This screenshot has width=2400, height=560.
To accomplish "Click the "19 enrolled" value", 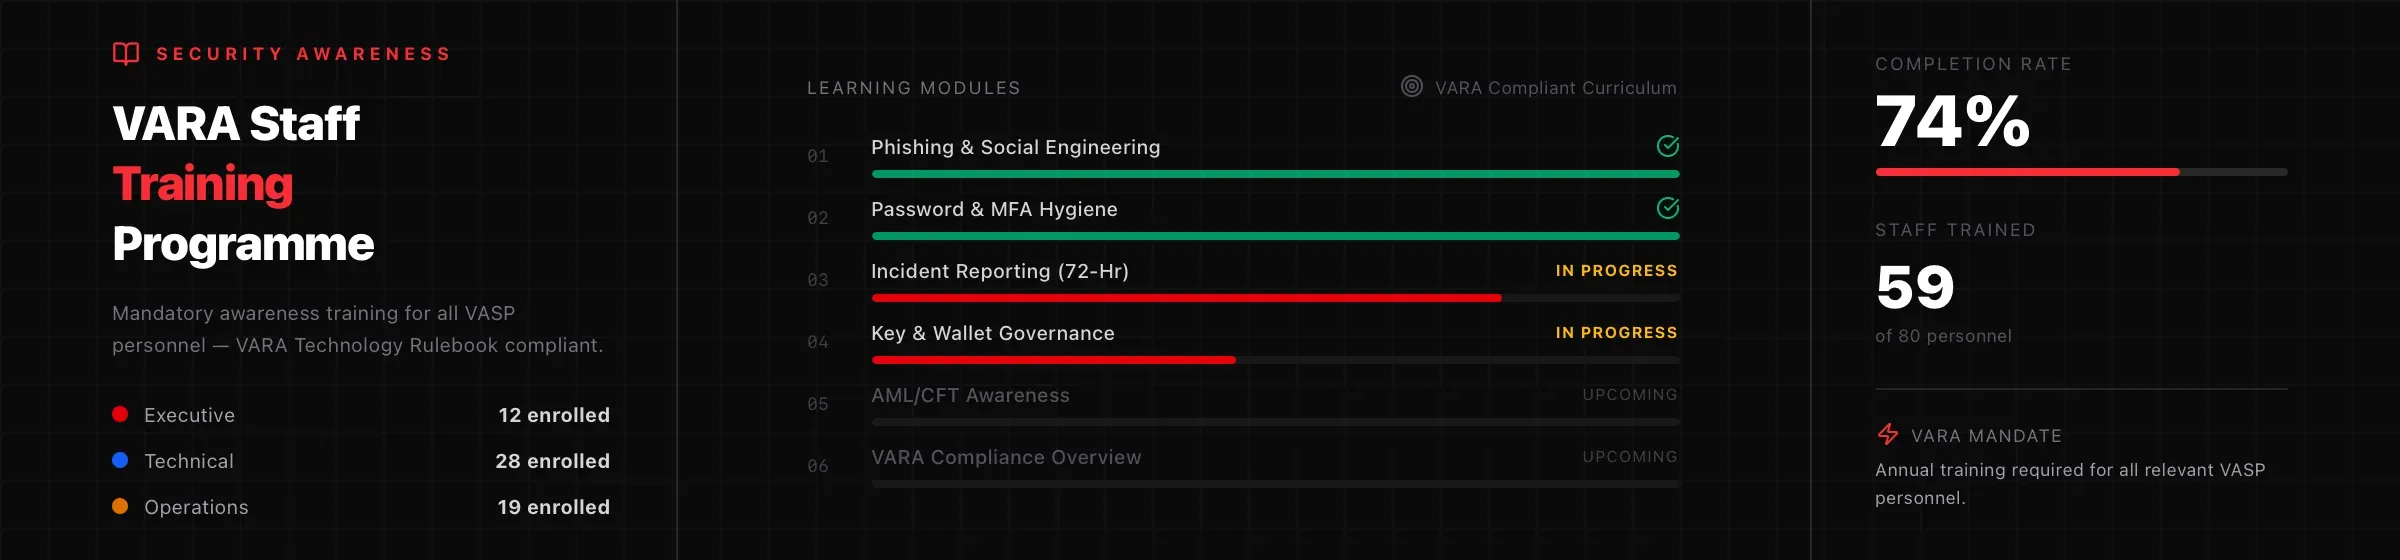I will (553, 507).
